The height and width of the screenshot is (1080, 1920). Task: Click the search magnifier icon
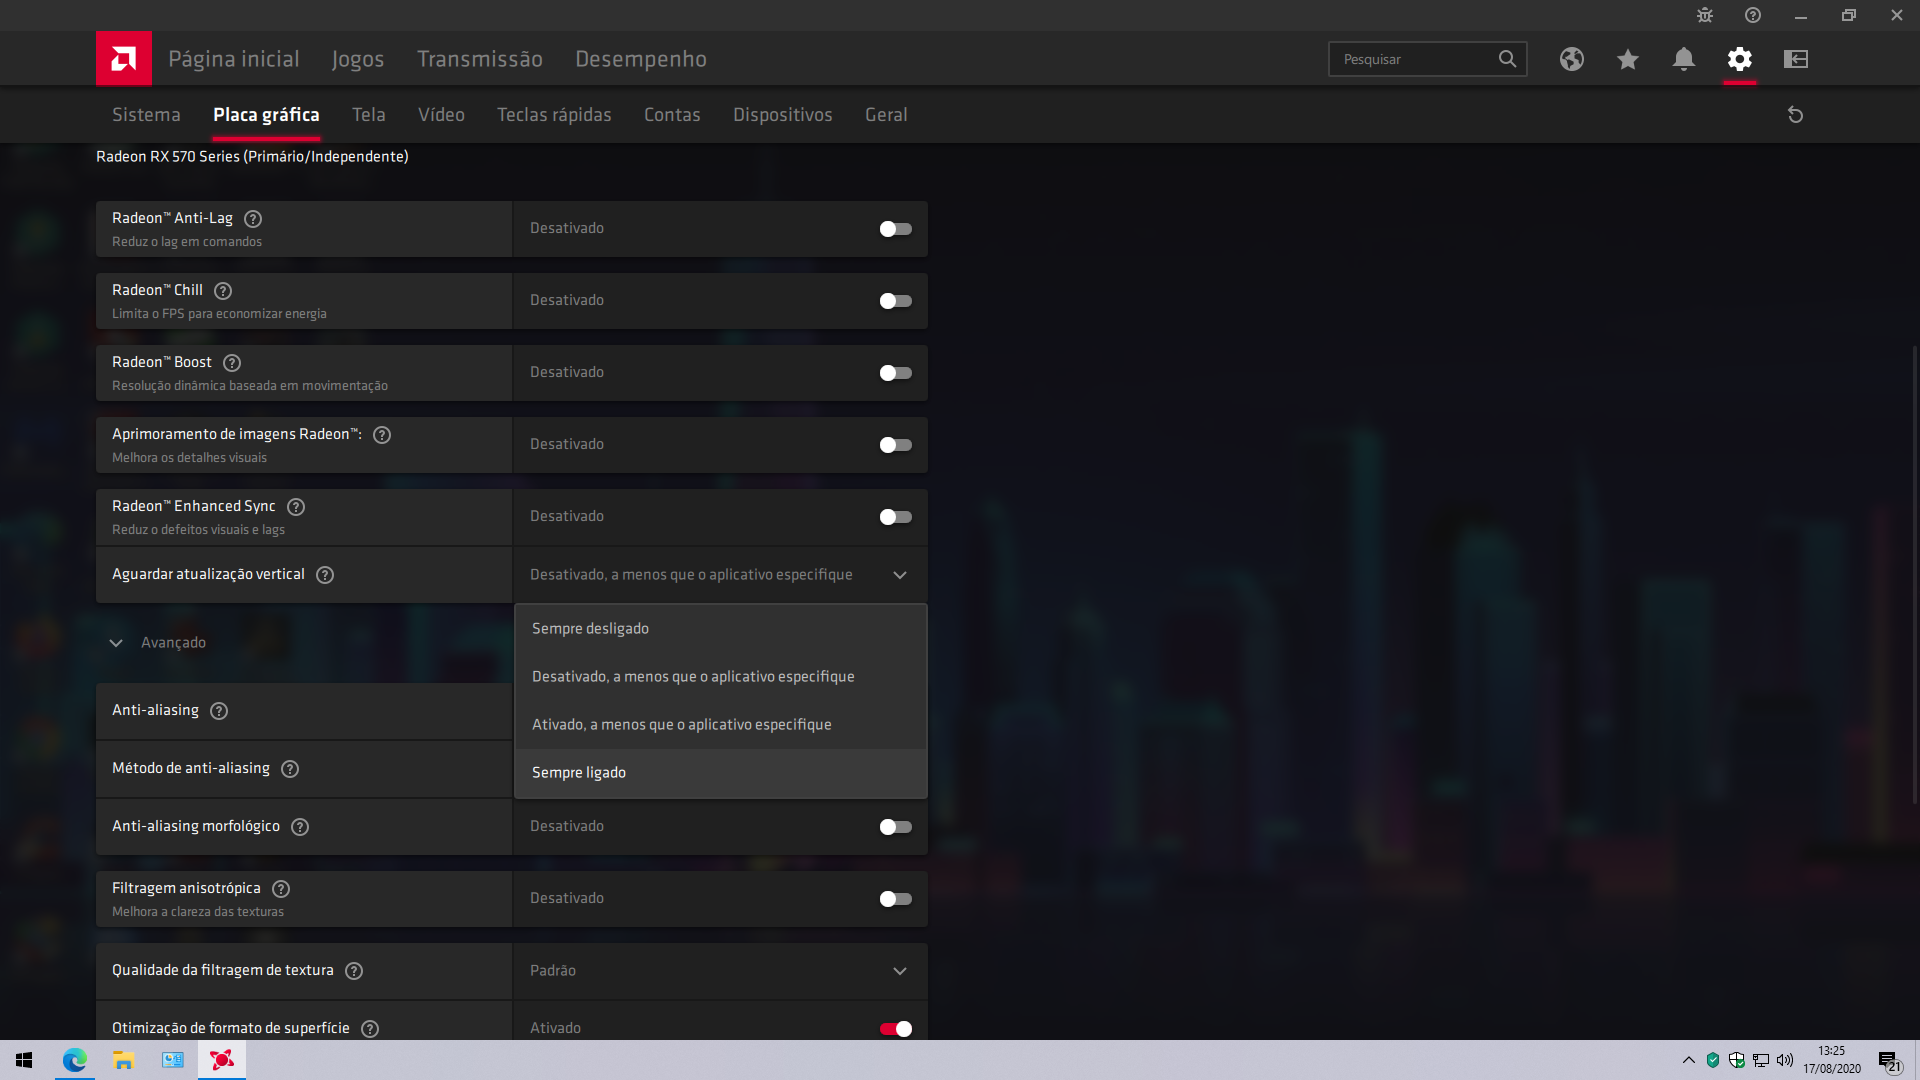[x=1507, y=59]
